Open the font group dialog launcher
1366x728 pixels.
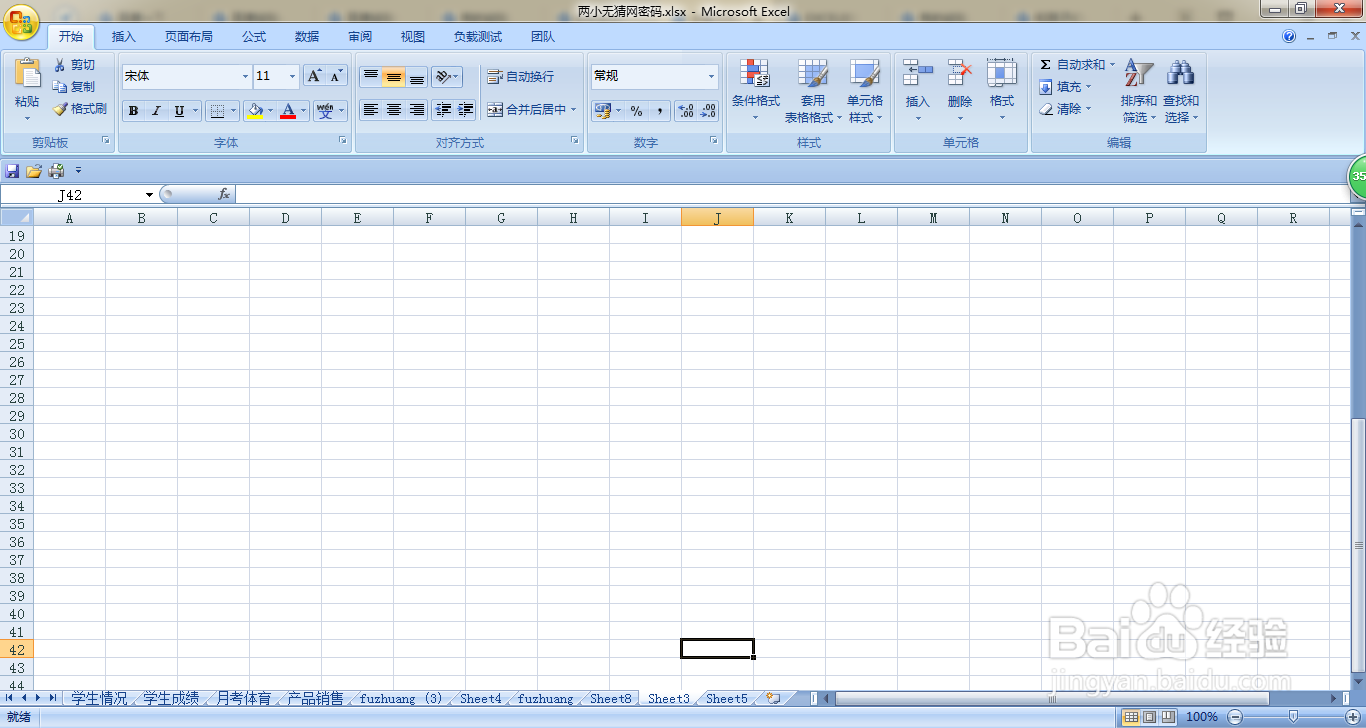pos(343,141)
